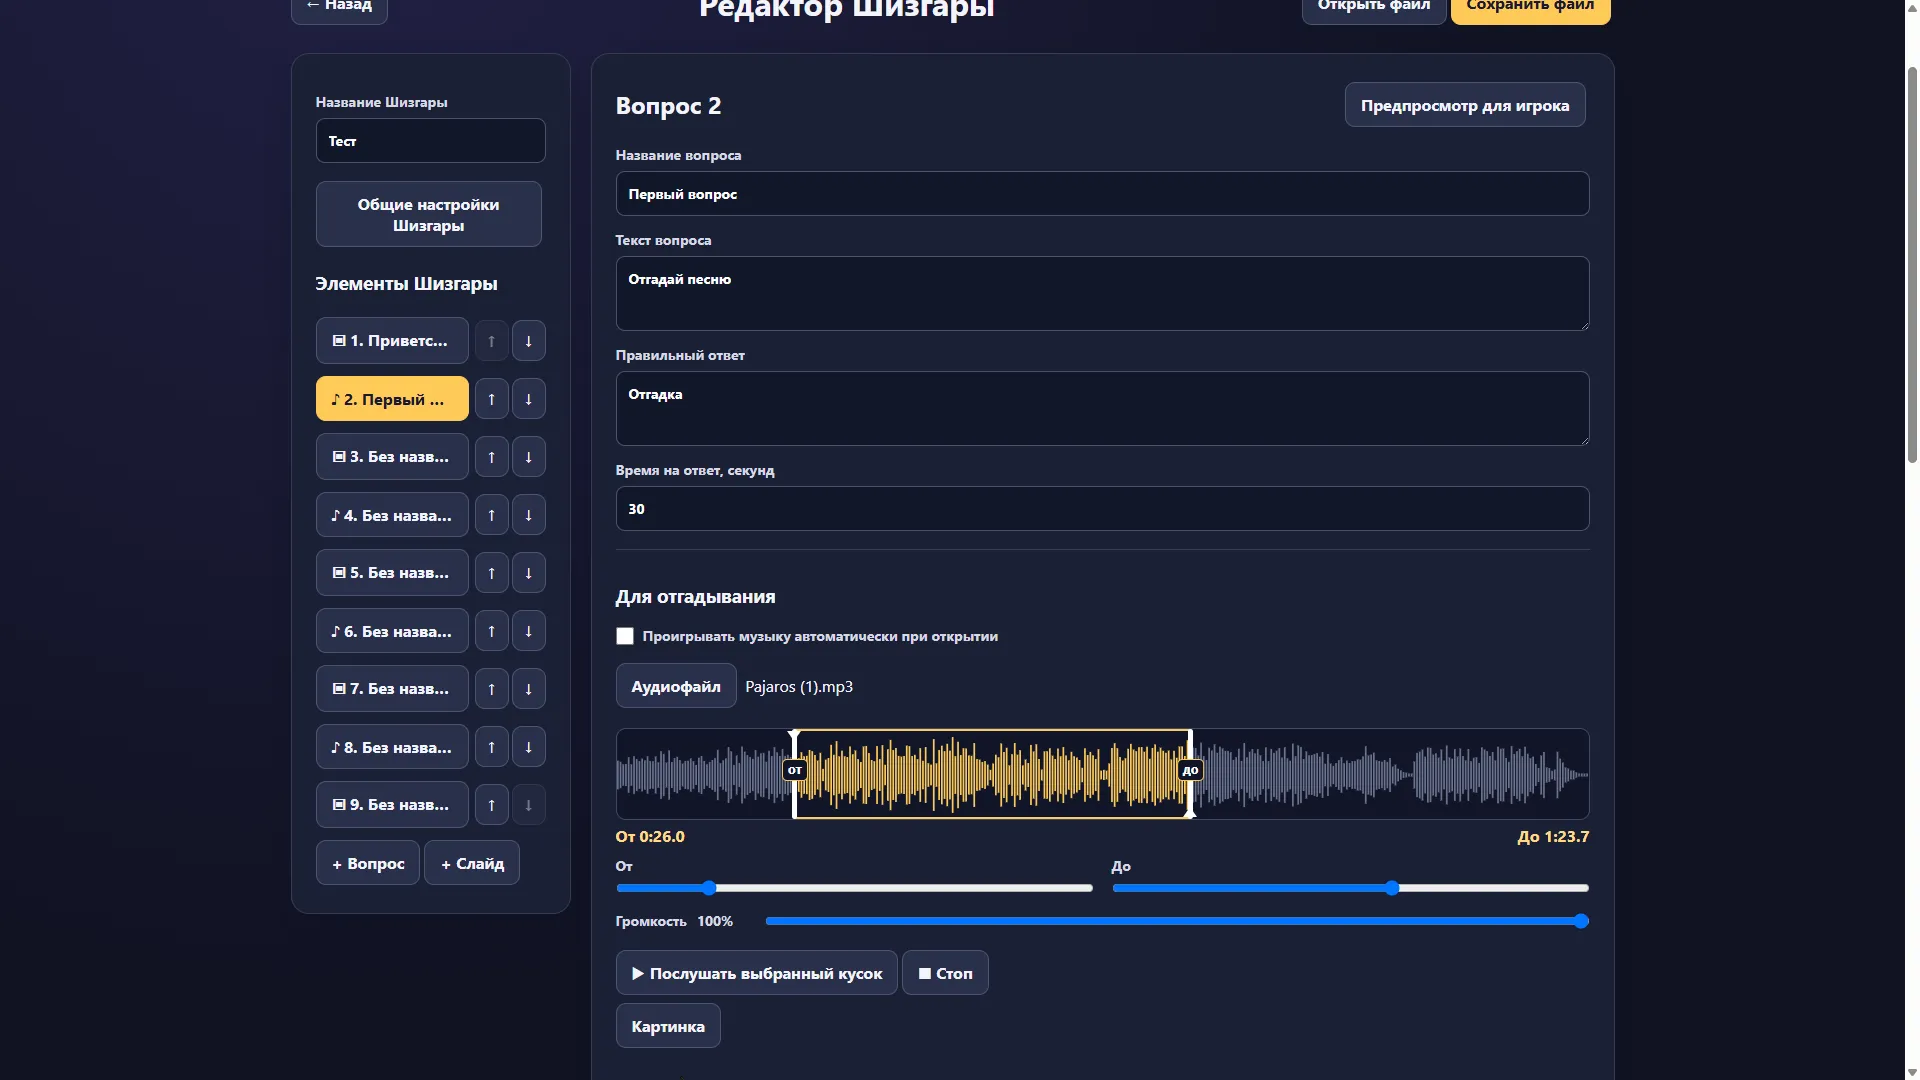Viewport: 1920px width, 1080px height.
Task: Stop audio playback with Стоп button
Action: pos(945,973)
